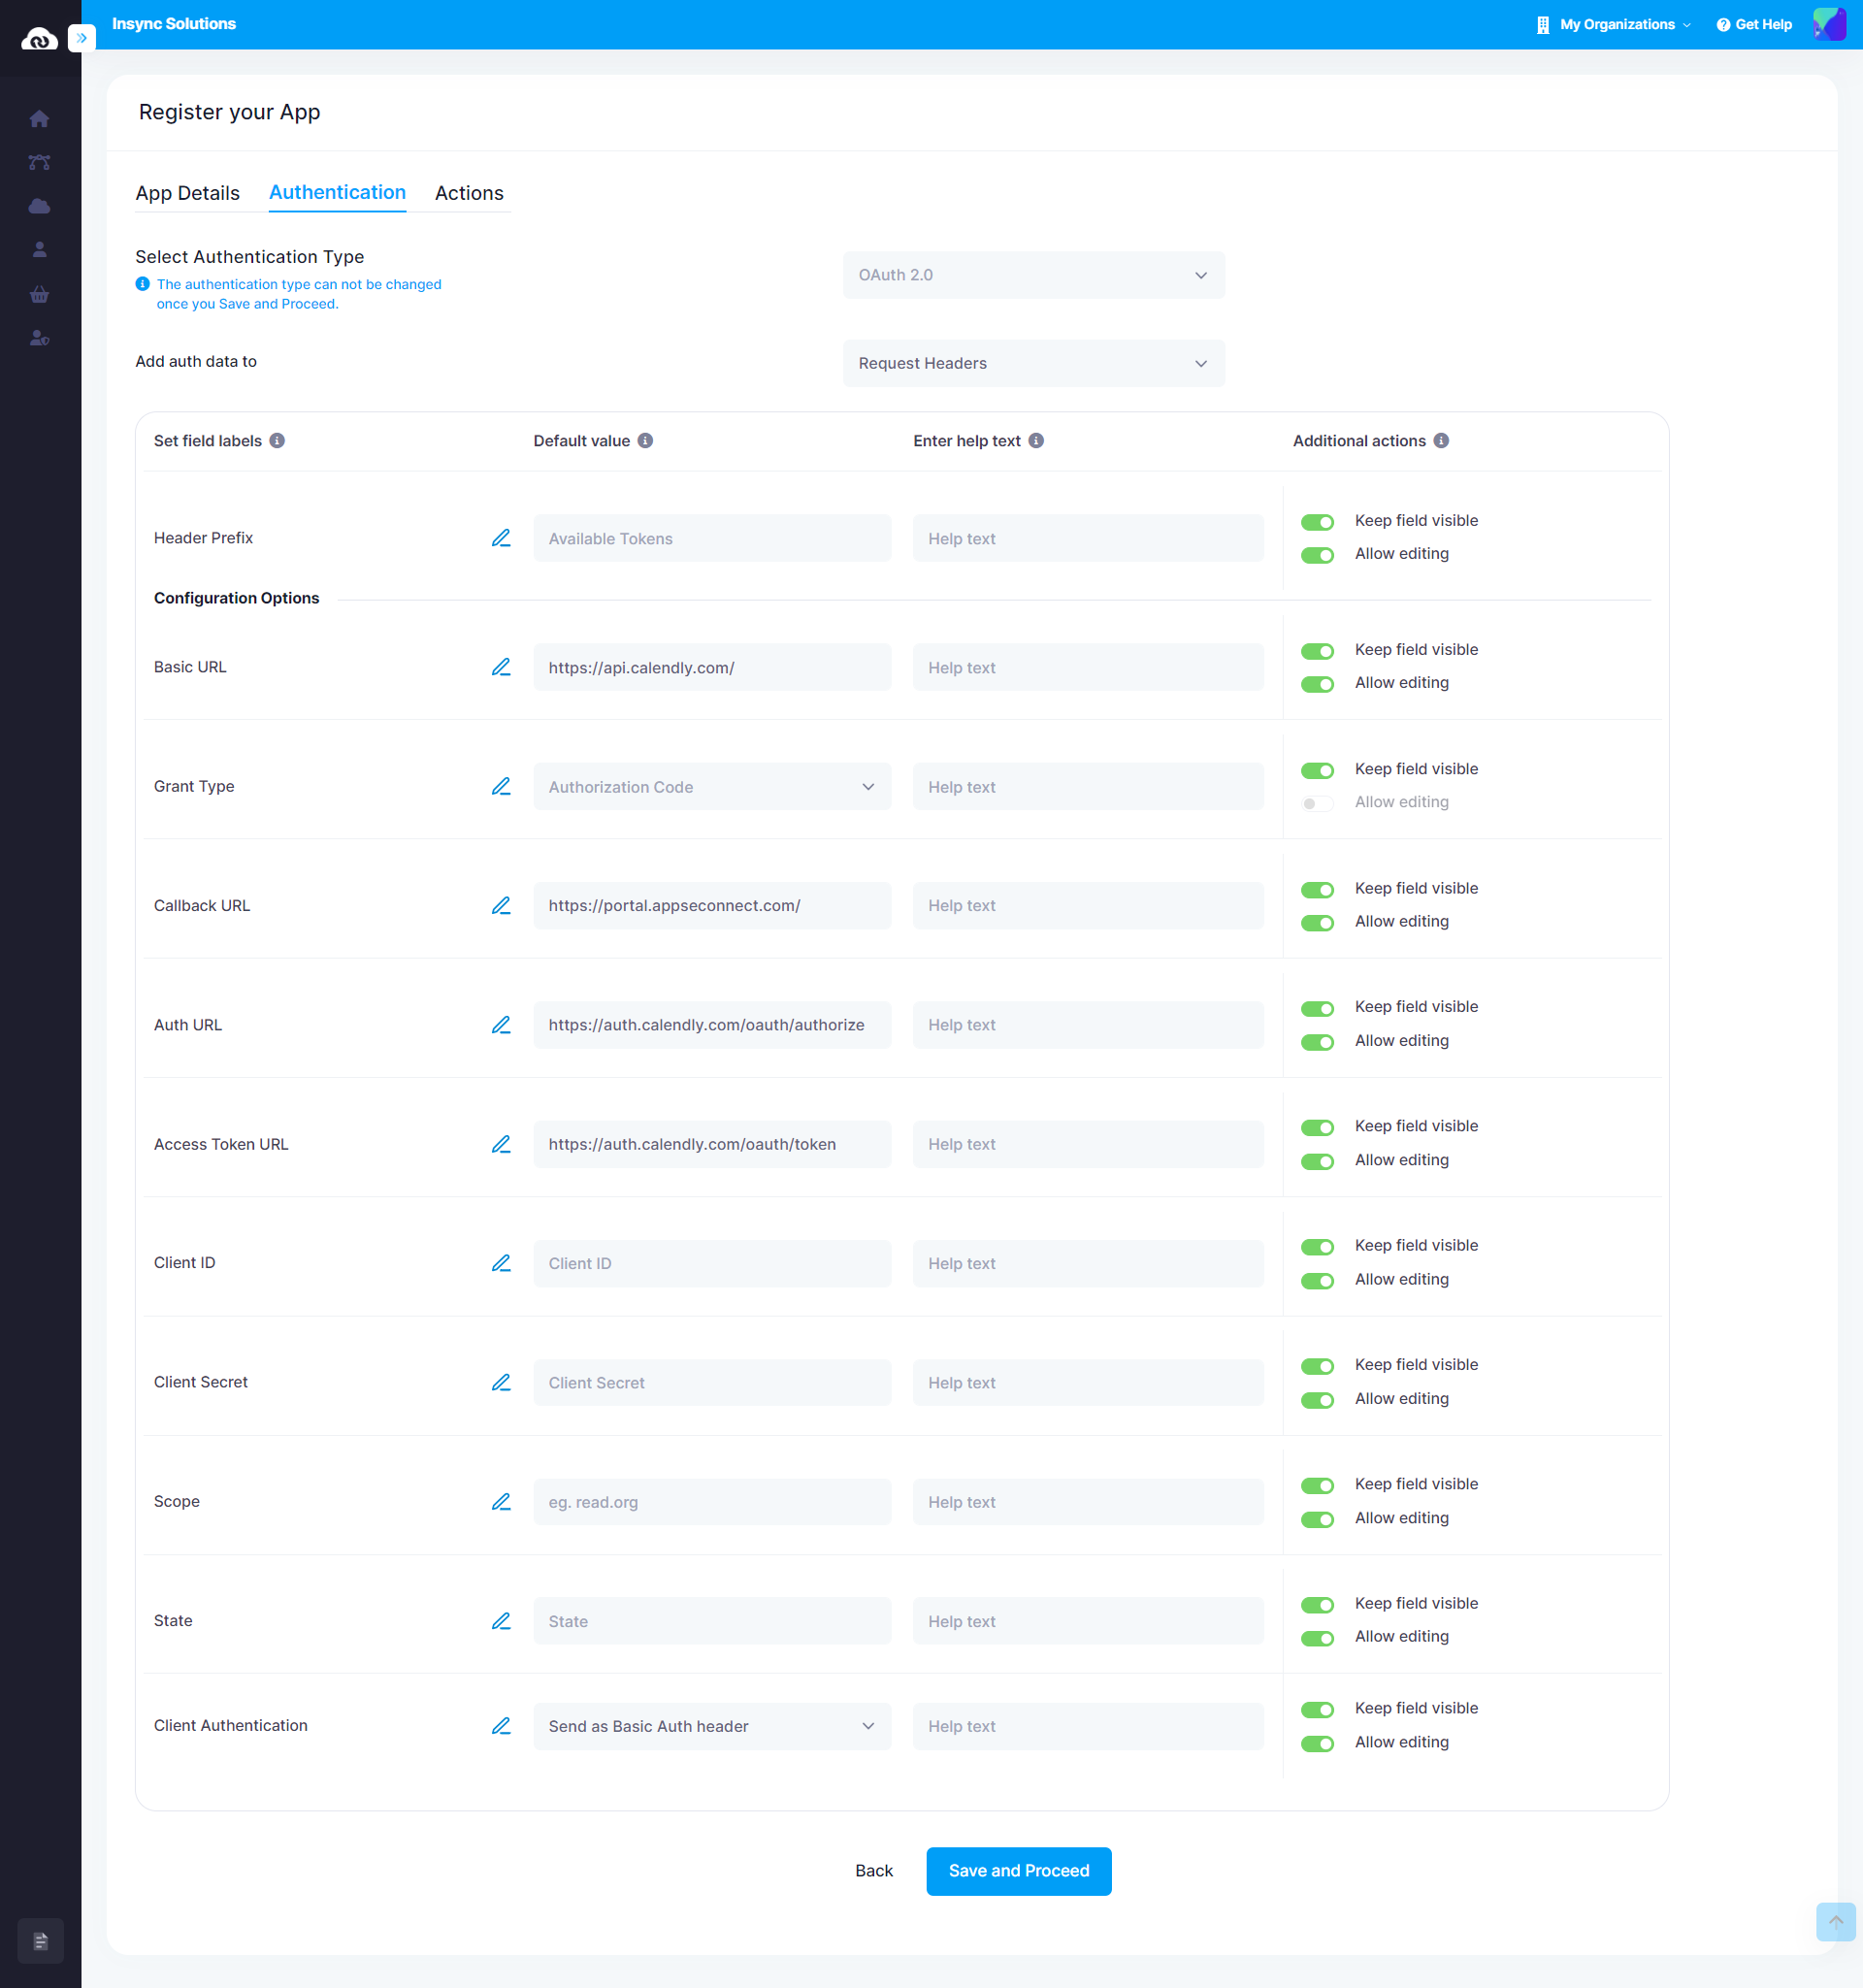Screen dimensions: 1863x1988
Task: Switch to the Authentication tab
Action: [337, 192]
